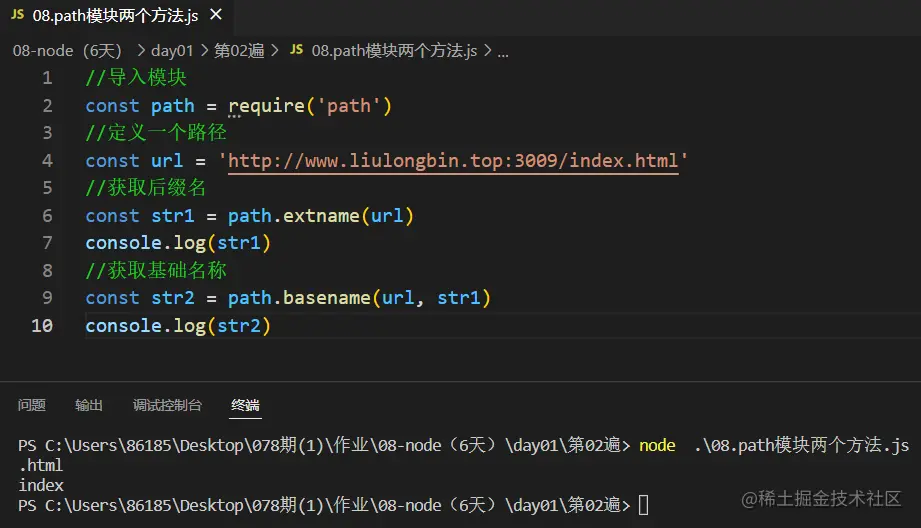Click the JS file icon in the tab
921x528 pixels.
tap(18, 15)
